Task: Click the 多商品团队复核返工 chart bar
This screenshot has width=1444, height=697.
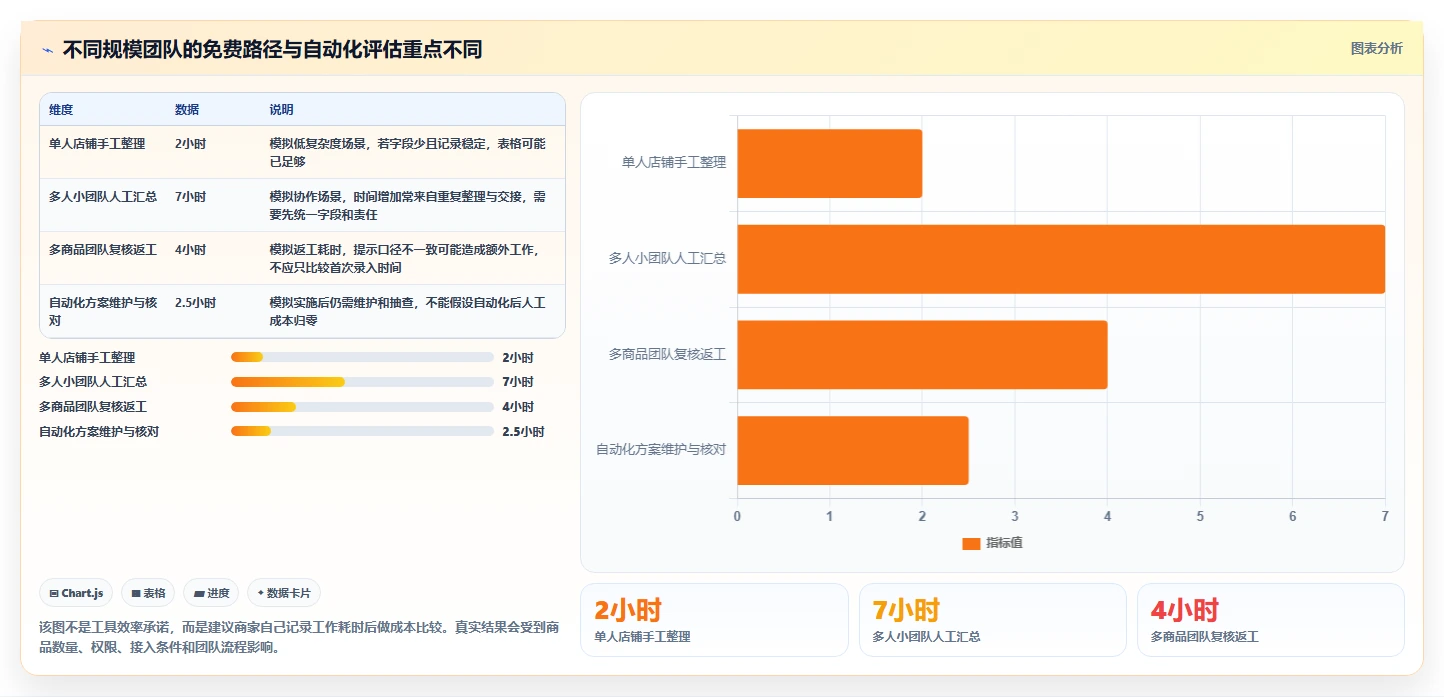Action: pos(922,355)
